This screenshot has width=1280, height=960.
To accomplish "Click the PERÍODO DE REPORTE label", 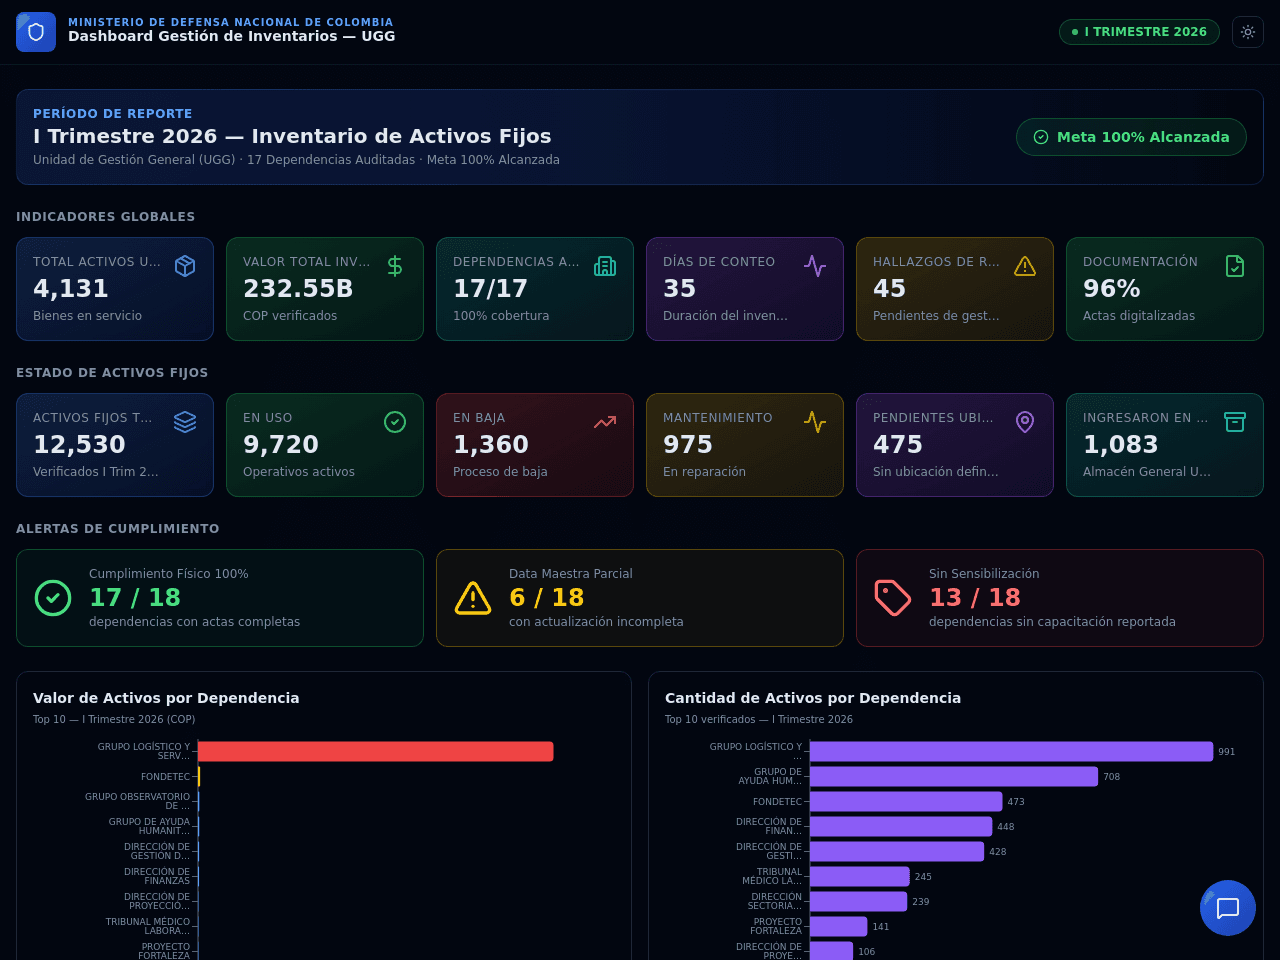I will [113, 114].
